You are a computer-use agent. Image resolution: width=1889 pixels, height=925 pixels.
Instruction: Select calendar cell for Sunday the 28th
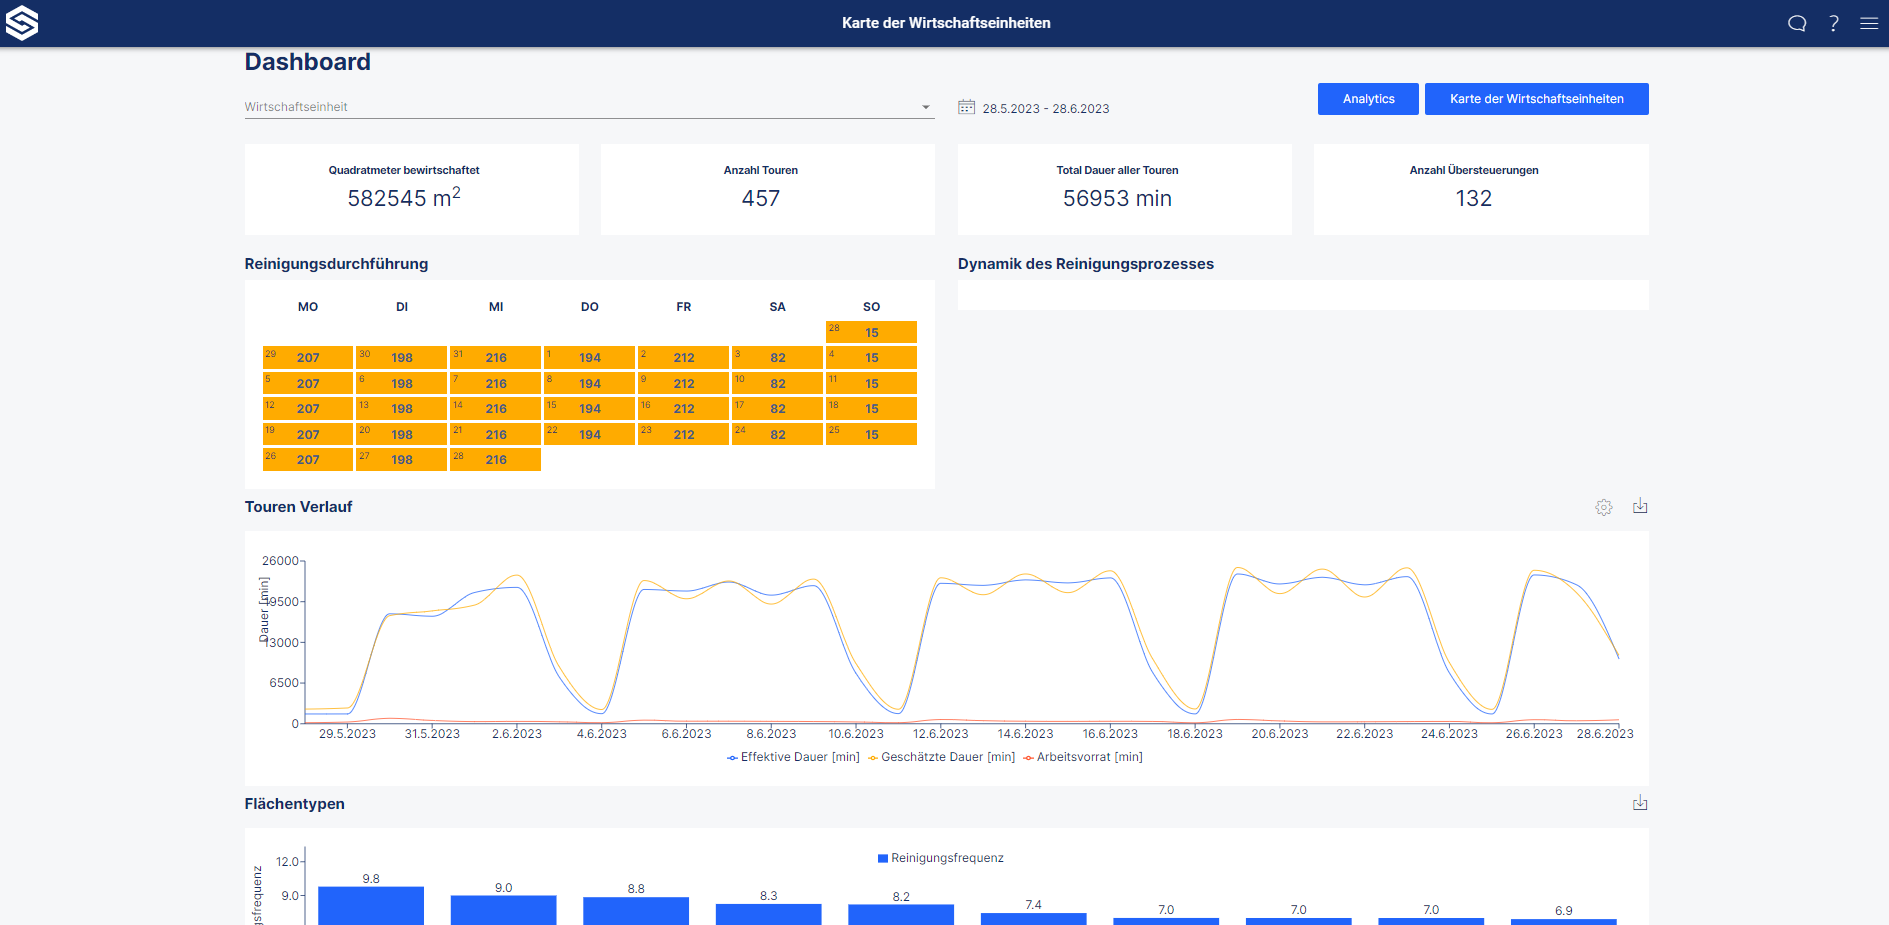[x=871, y=332]
